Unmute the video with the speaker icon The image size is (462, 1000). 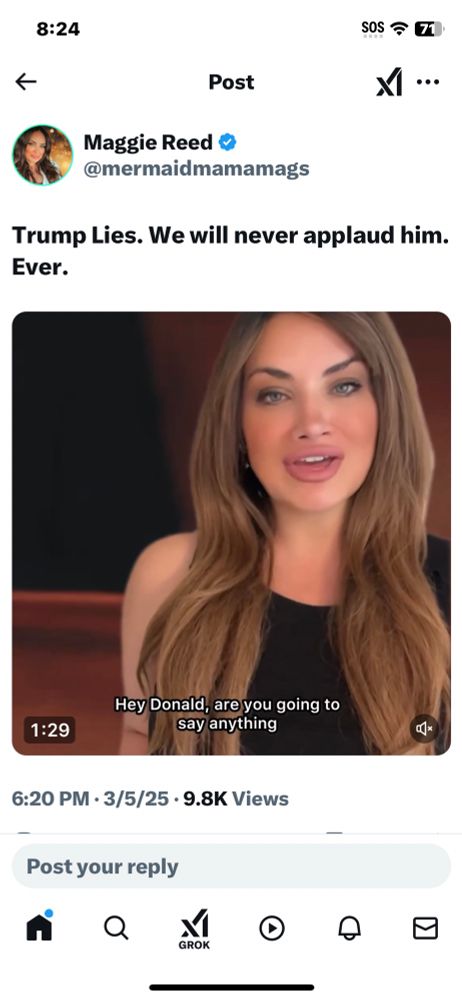click(424, 728)
